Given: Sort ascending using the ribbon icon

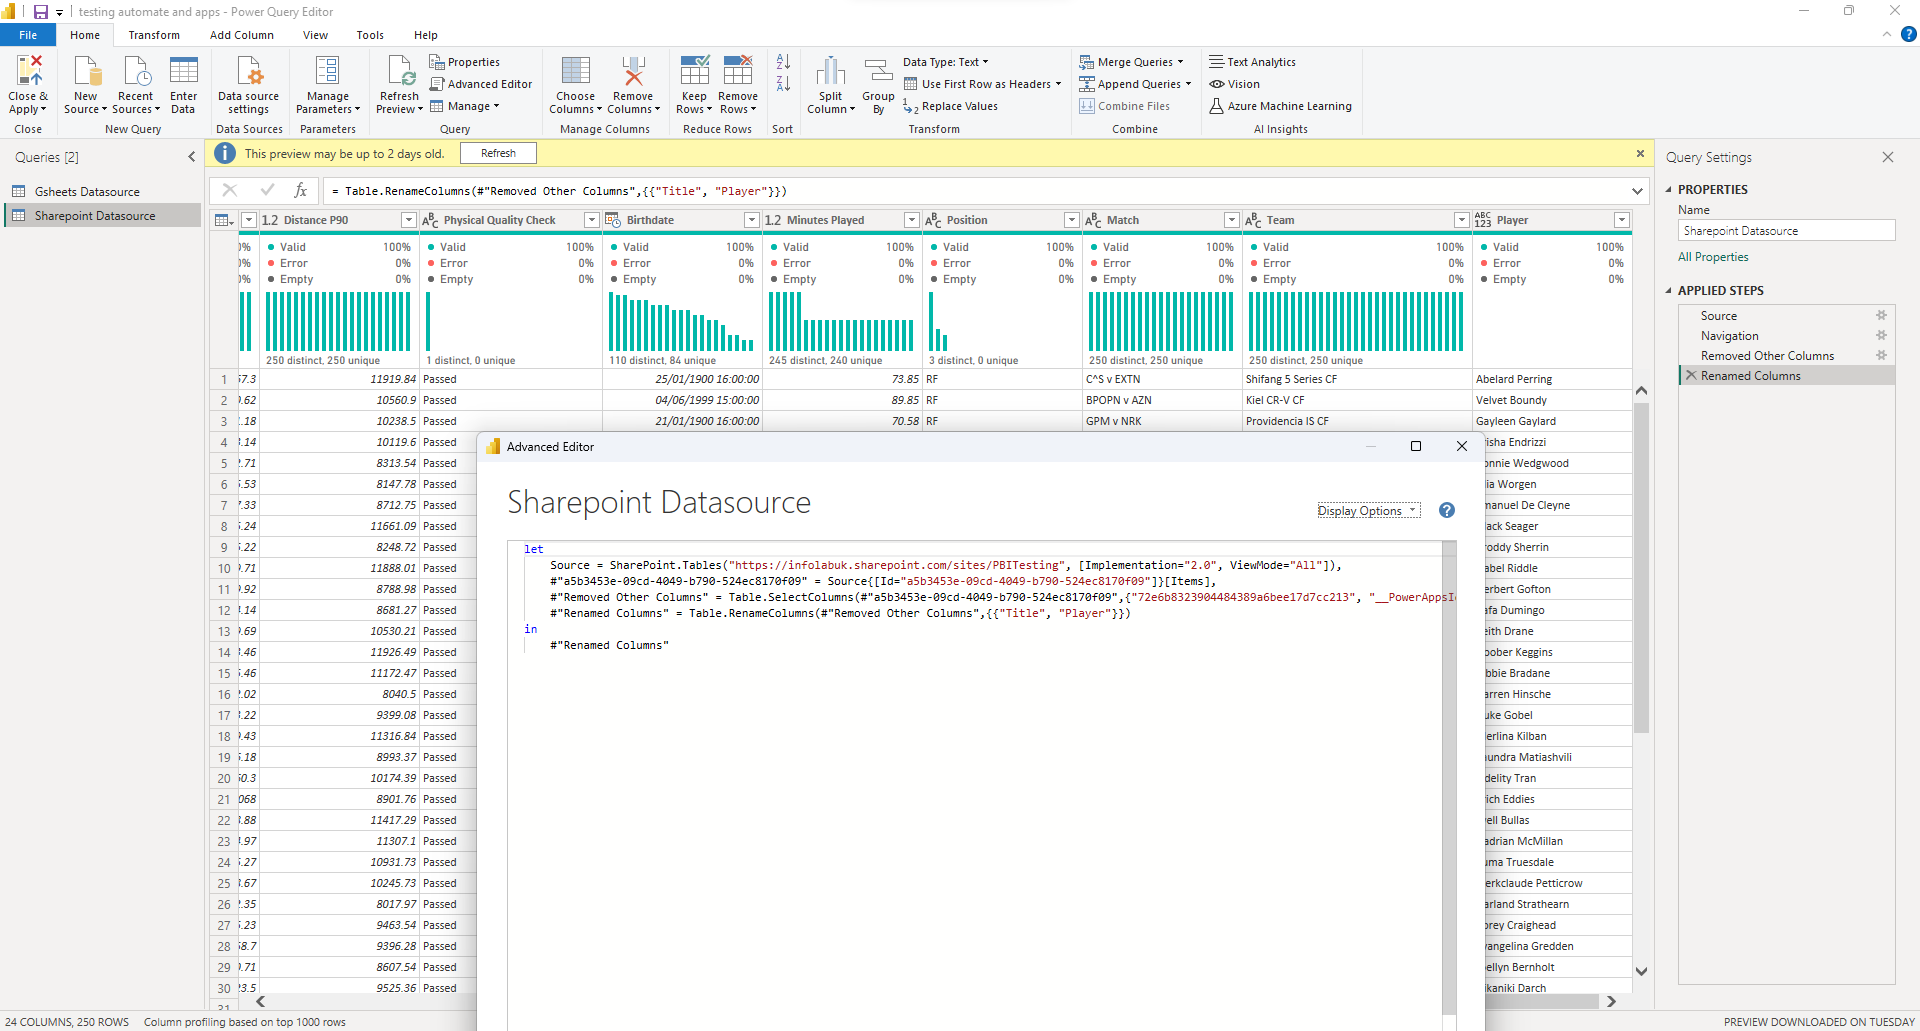Looking at the screenshot, I should (783, 63).
